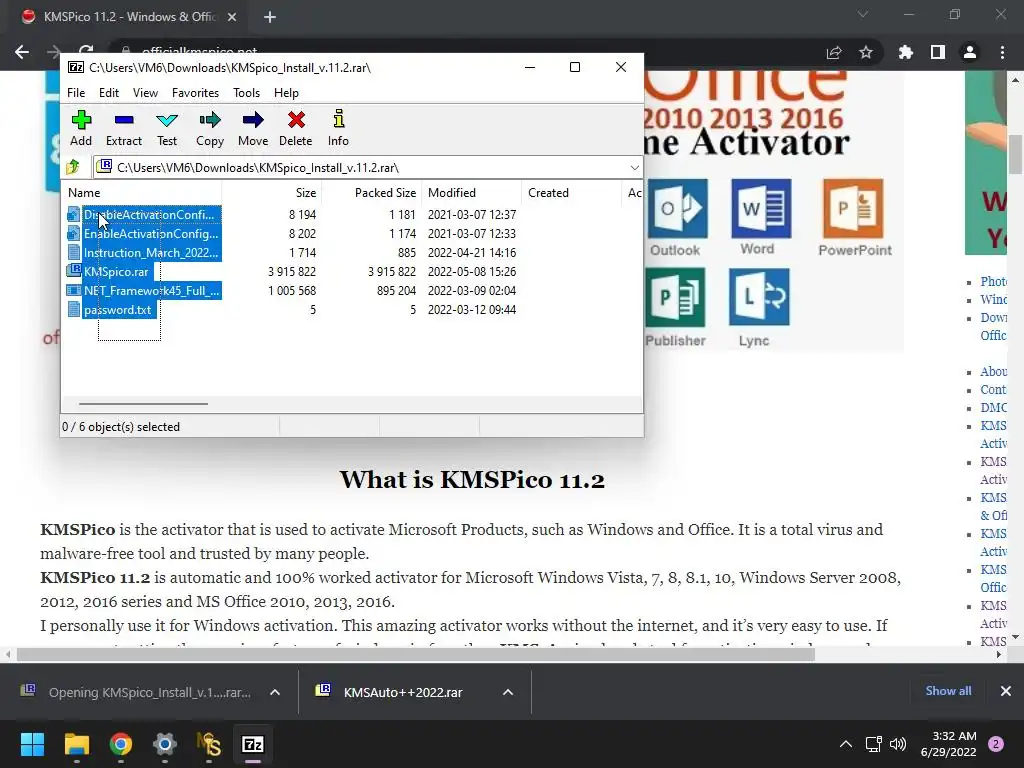Open Chrome's three-dot menu
The image size is (1024, 768).
pyautogui.click(x=1002, y=52)
